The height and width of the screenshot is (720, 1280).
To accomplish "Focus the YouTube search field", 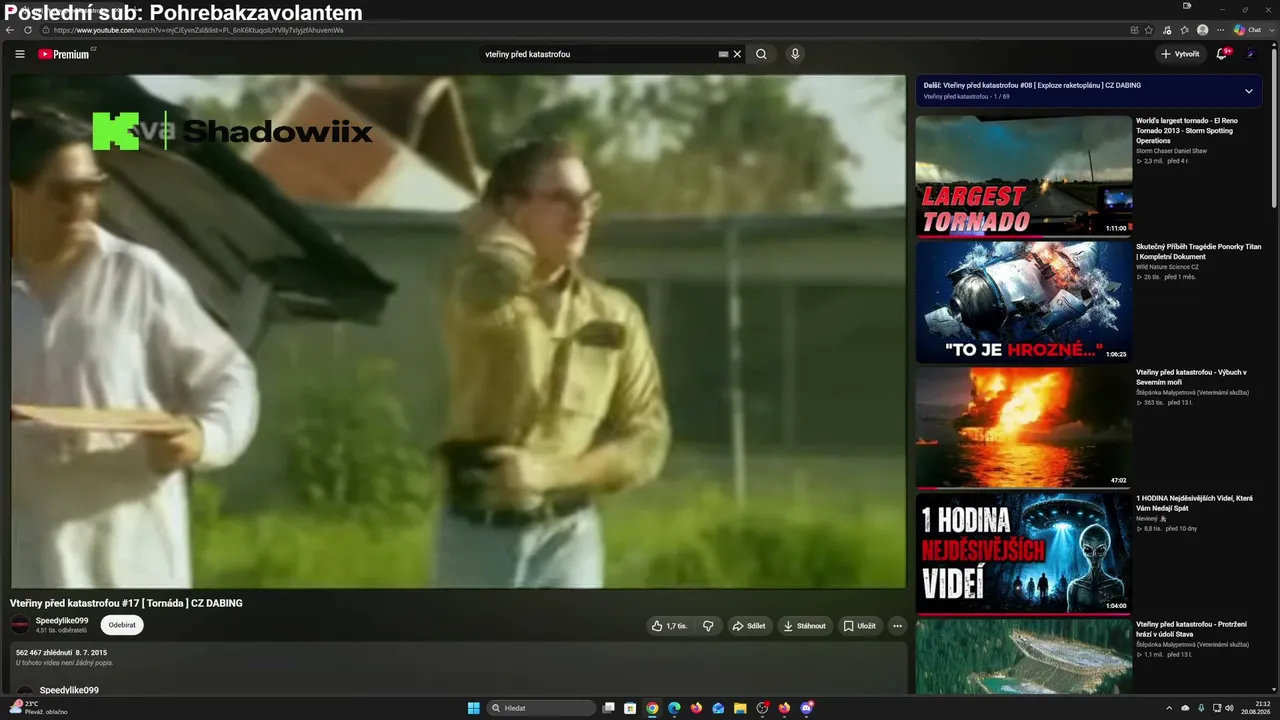I will (598, 54).
